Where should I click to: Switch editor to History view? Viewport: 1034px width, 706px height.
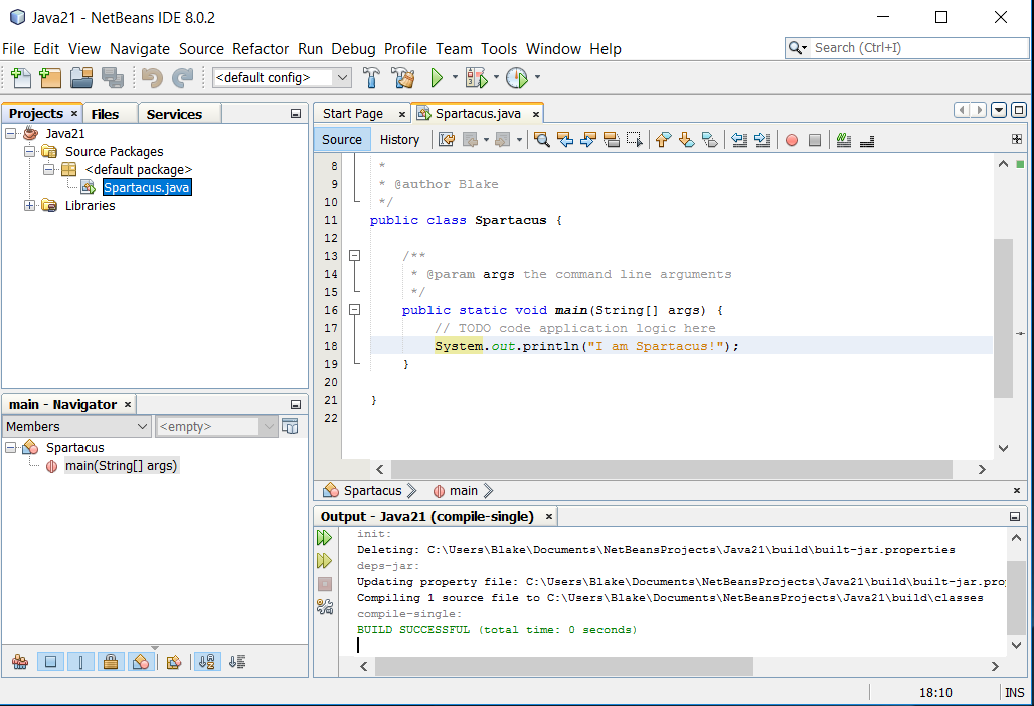(399, 140)
